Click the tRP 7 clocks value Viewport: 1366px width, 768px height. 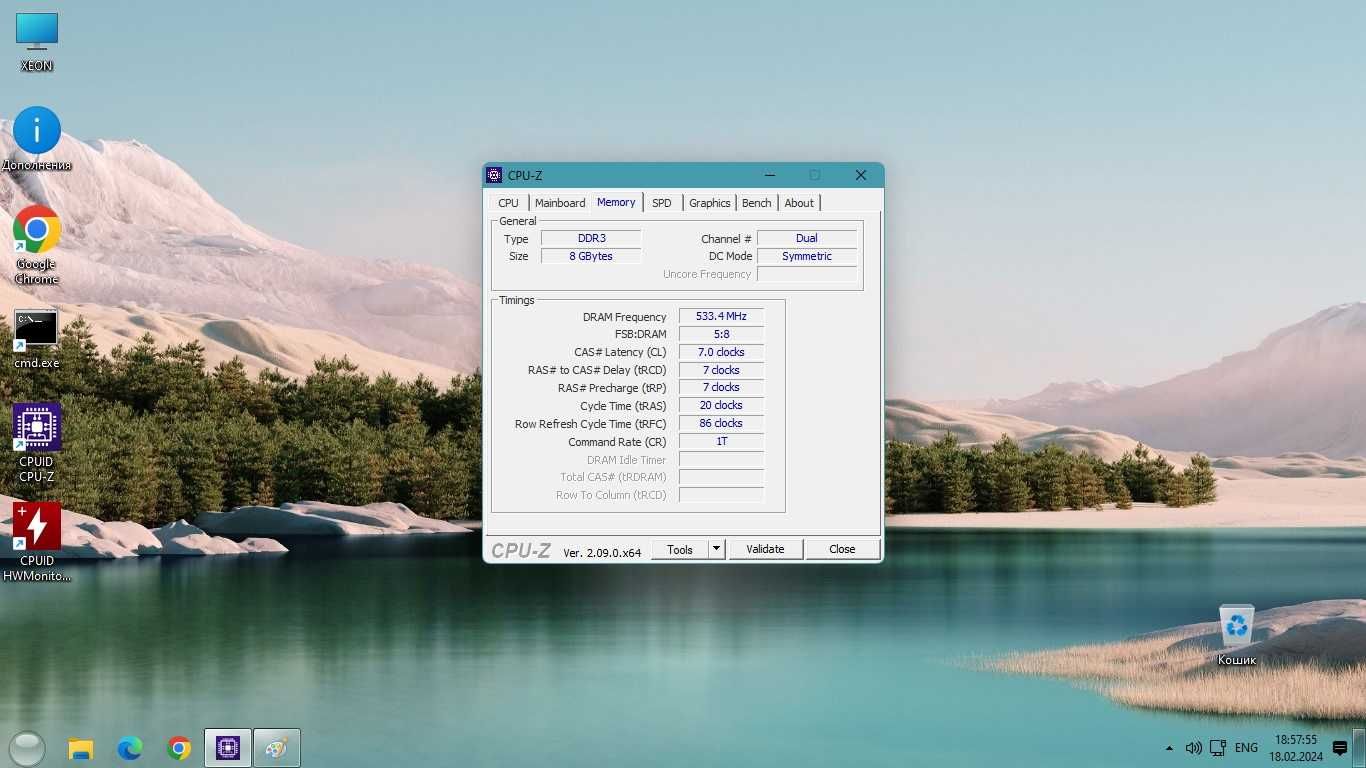tap(721, 387)
